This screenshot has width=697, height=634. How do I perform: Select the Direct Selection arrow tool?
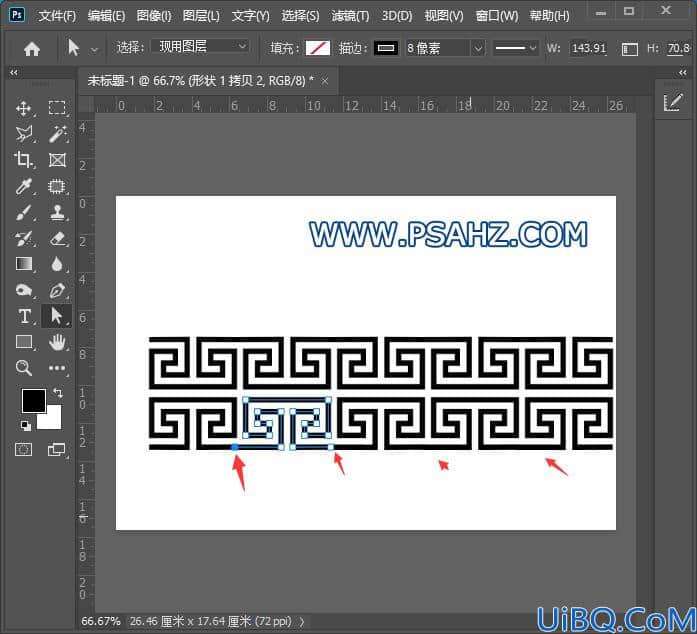(x=56, y=316)
